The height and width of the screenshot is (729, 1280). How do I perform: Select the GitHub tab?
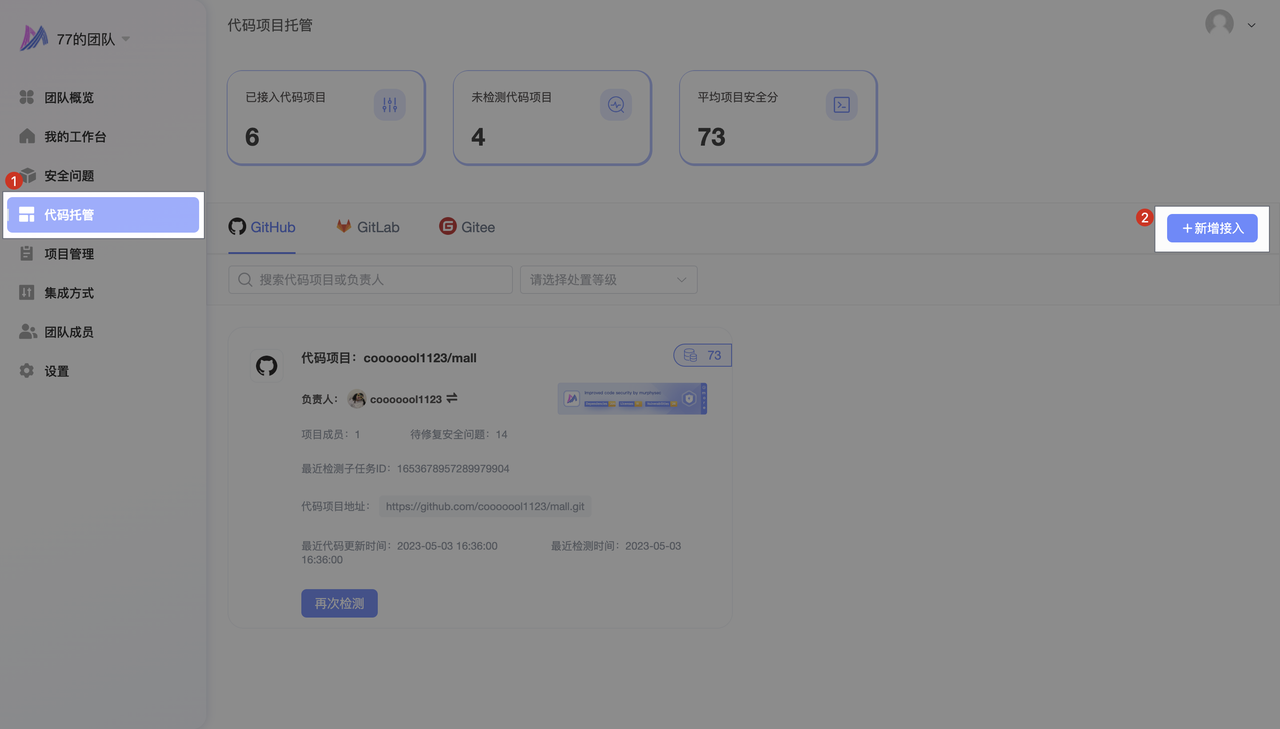coord(262,227)
